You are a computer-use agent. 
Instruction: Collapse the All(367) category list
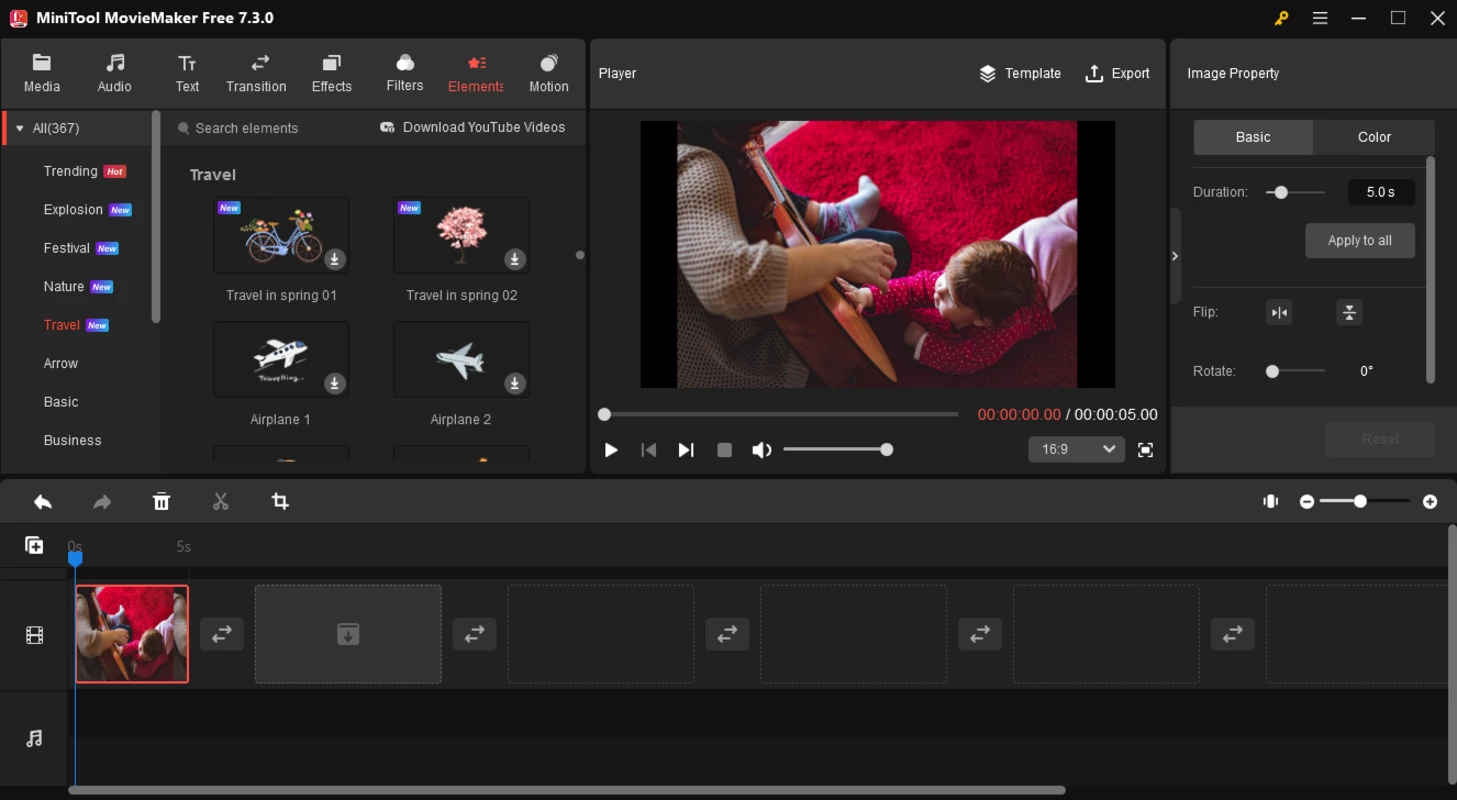click(x=20, y=129)
